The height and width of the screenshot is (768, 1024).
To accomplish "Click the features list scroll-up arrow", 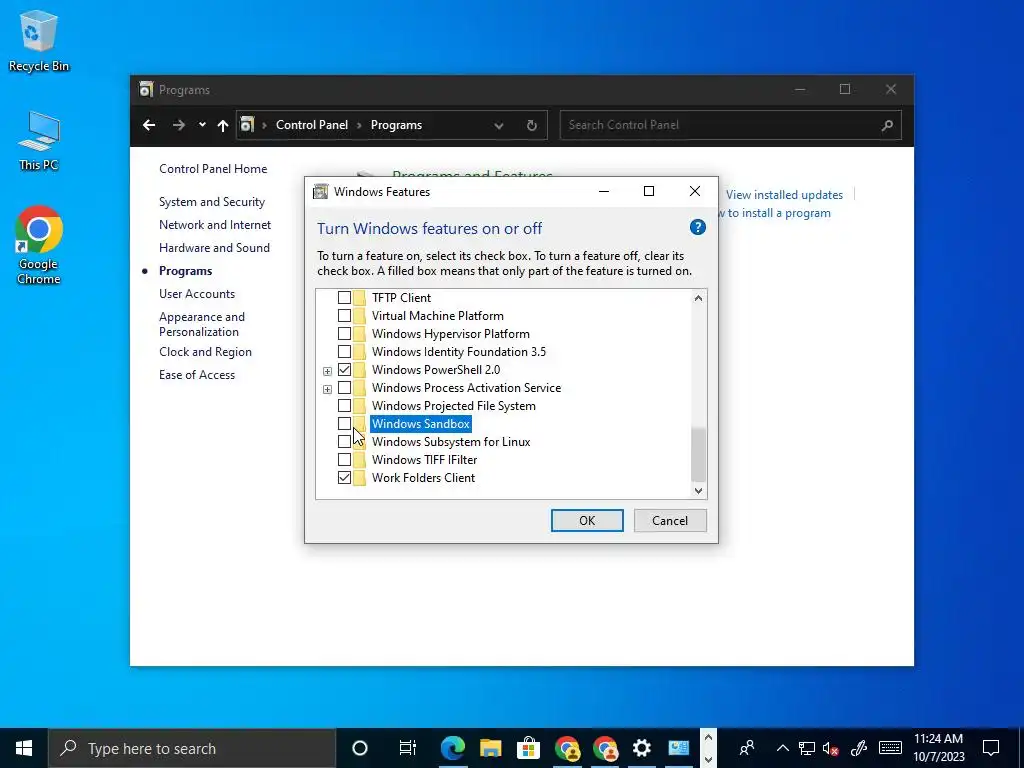I will click(698, 298).
